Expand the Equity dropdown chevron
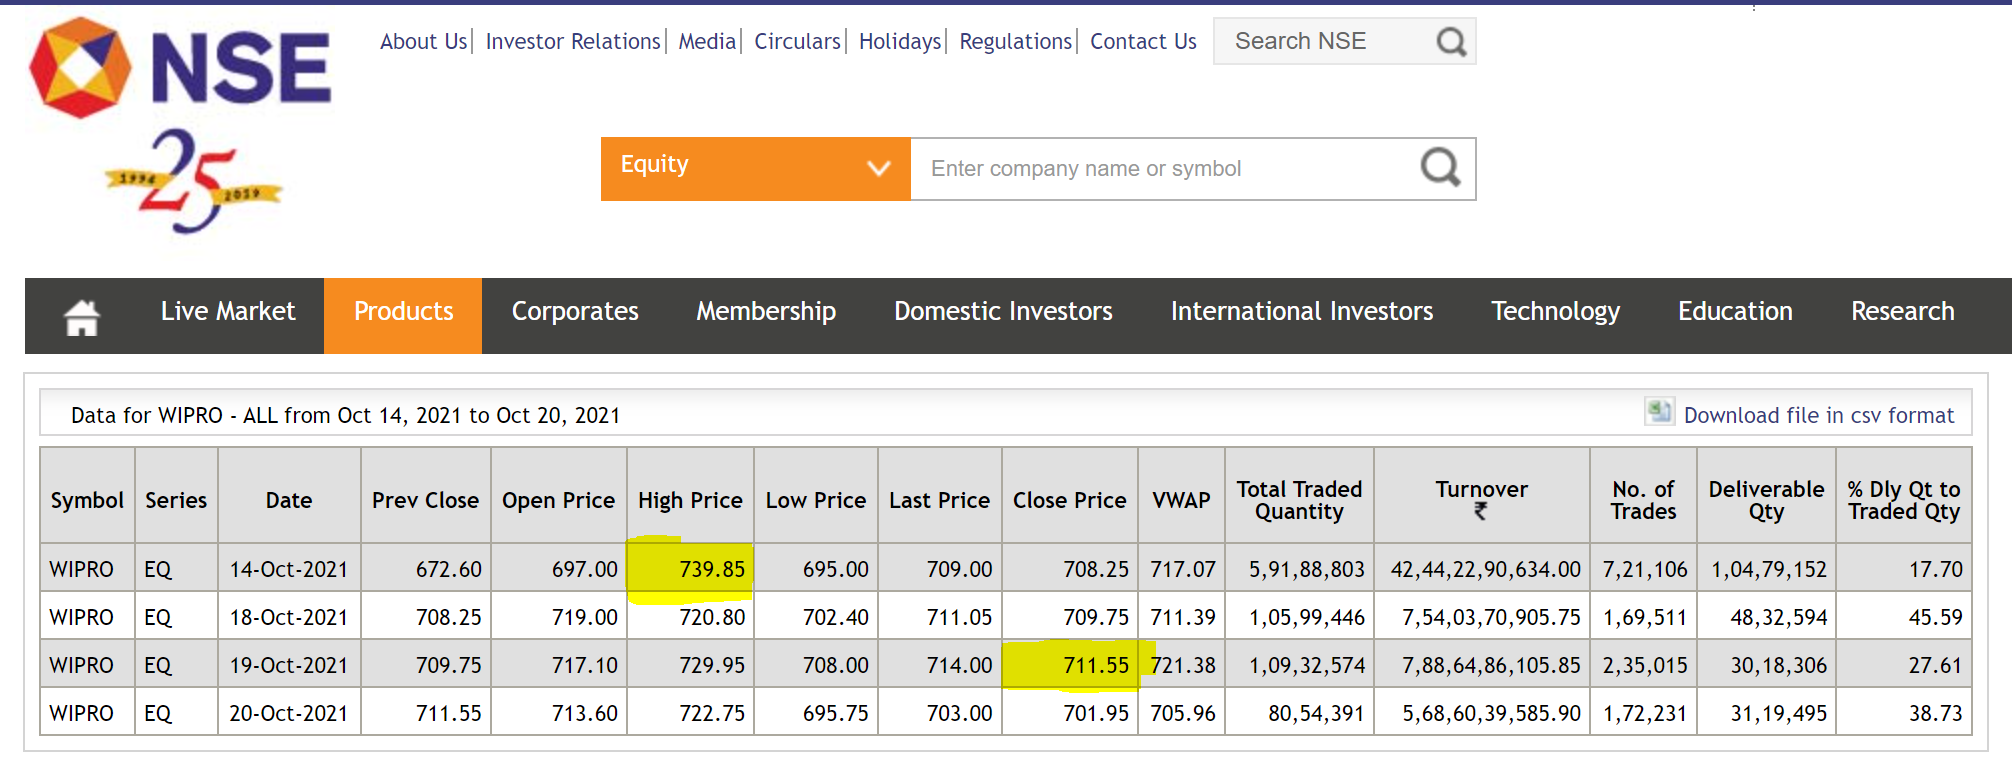Image resolution: width=2012 pixels, height=768 pixels. coord(879,168)
